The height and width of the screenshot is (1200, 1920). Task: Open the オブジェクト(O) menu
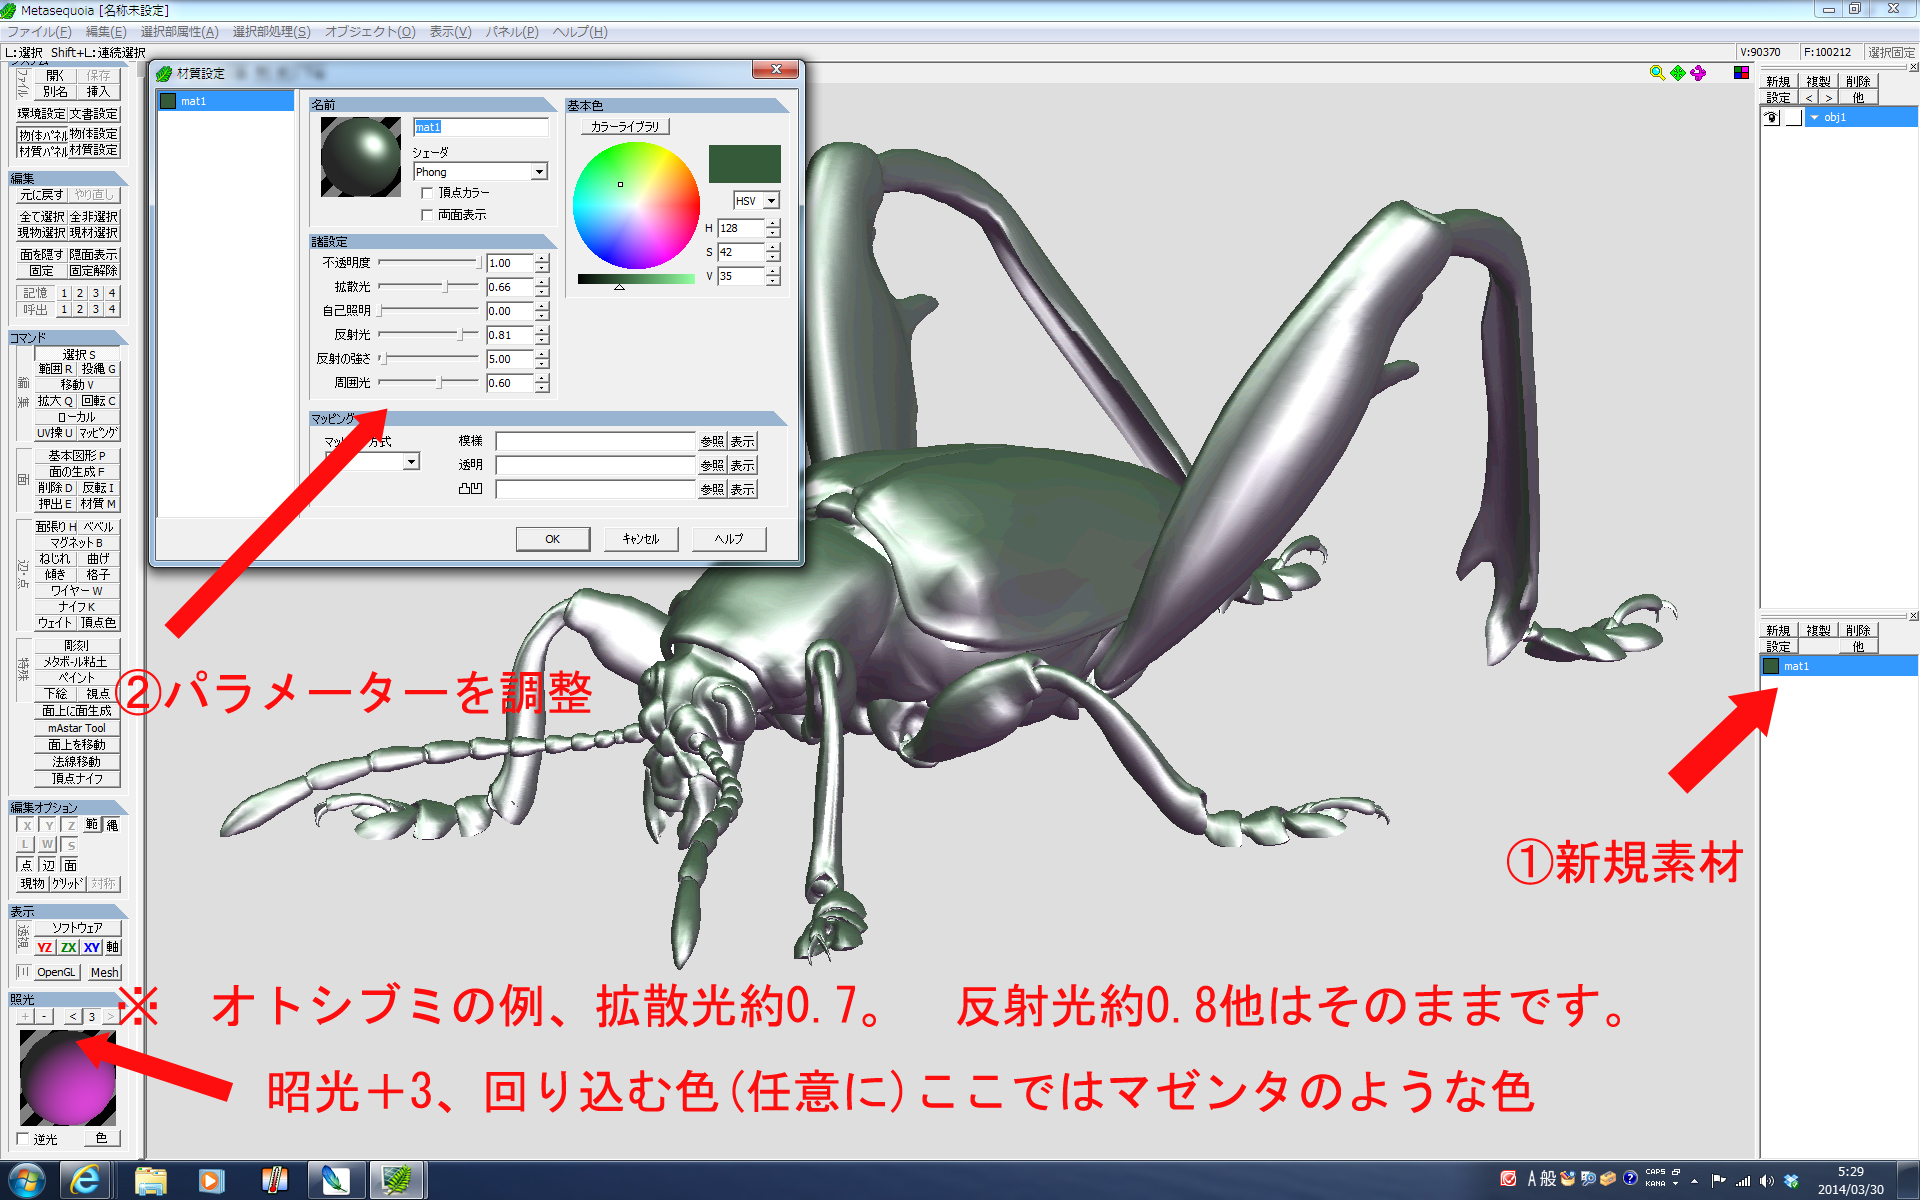(369, 32)
